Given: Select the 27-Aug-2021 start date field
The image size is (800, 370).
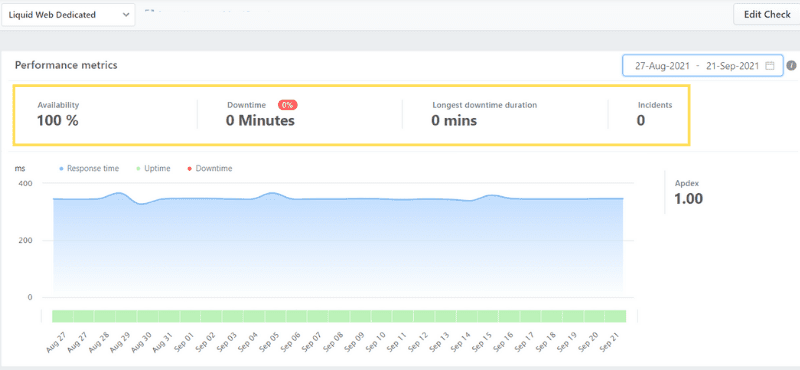Looking at the screenshot, I should point(662,66).
